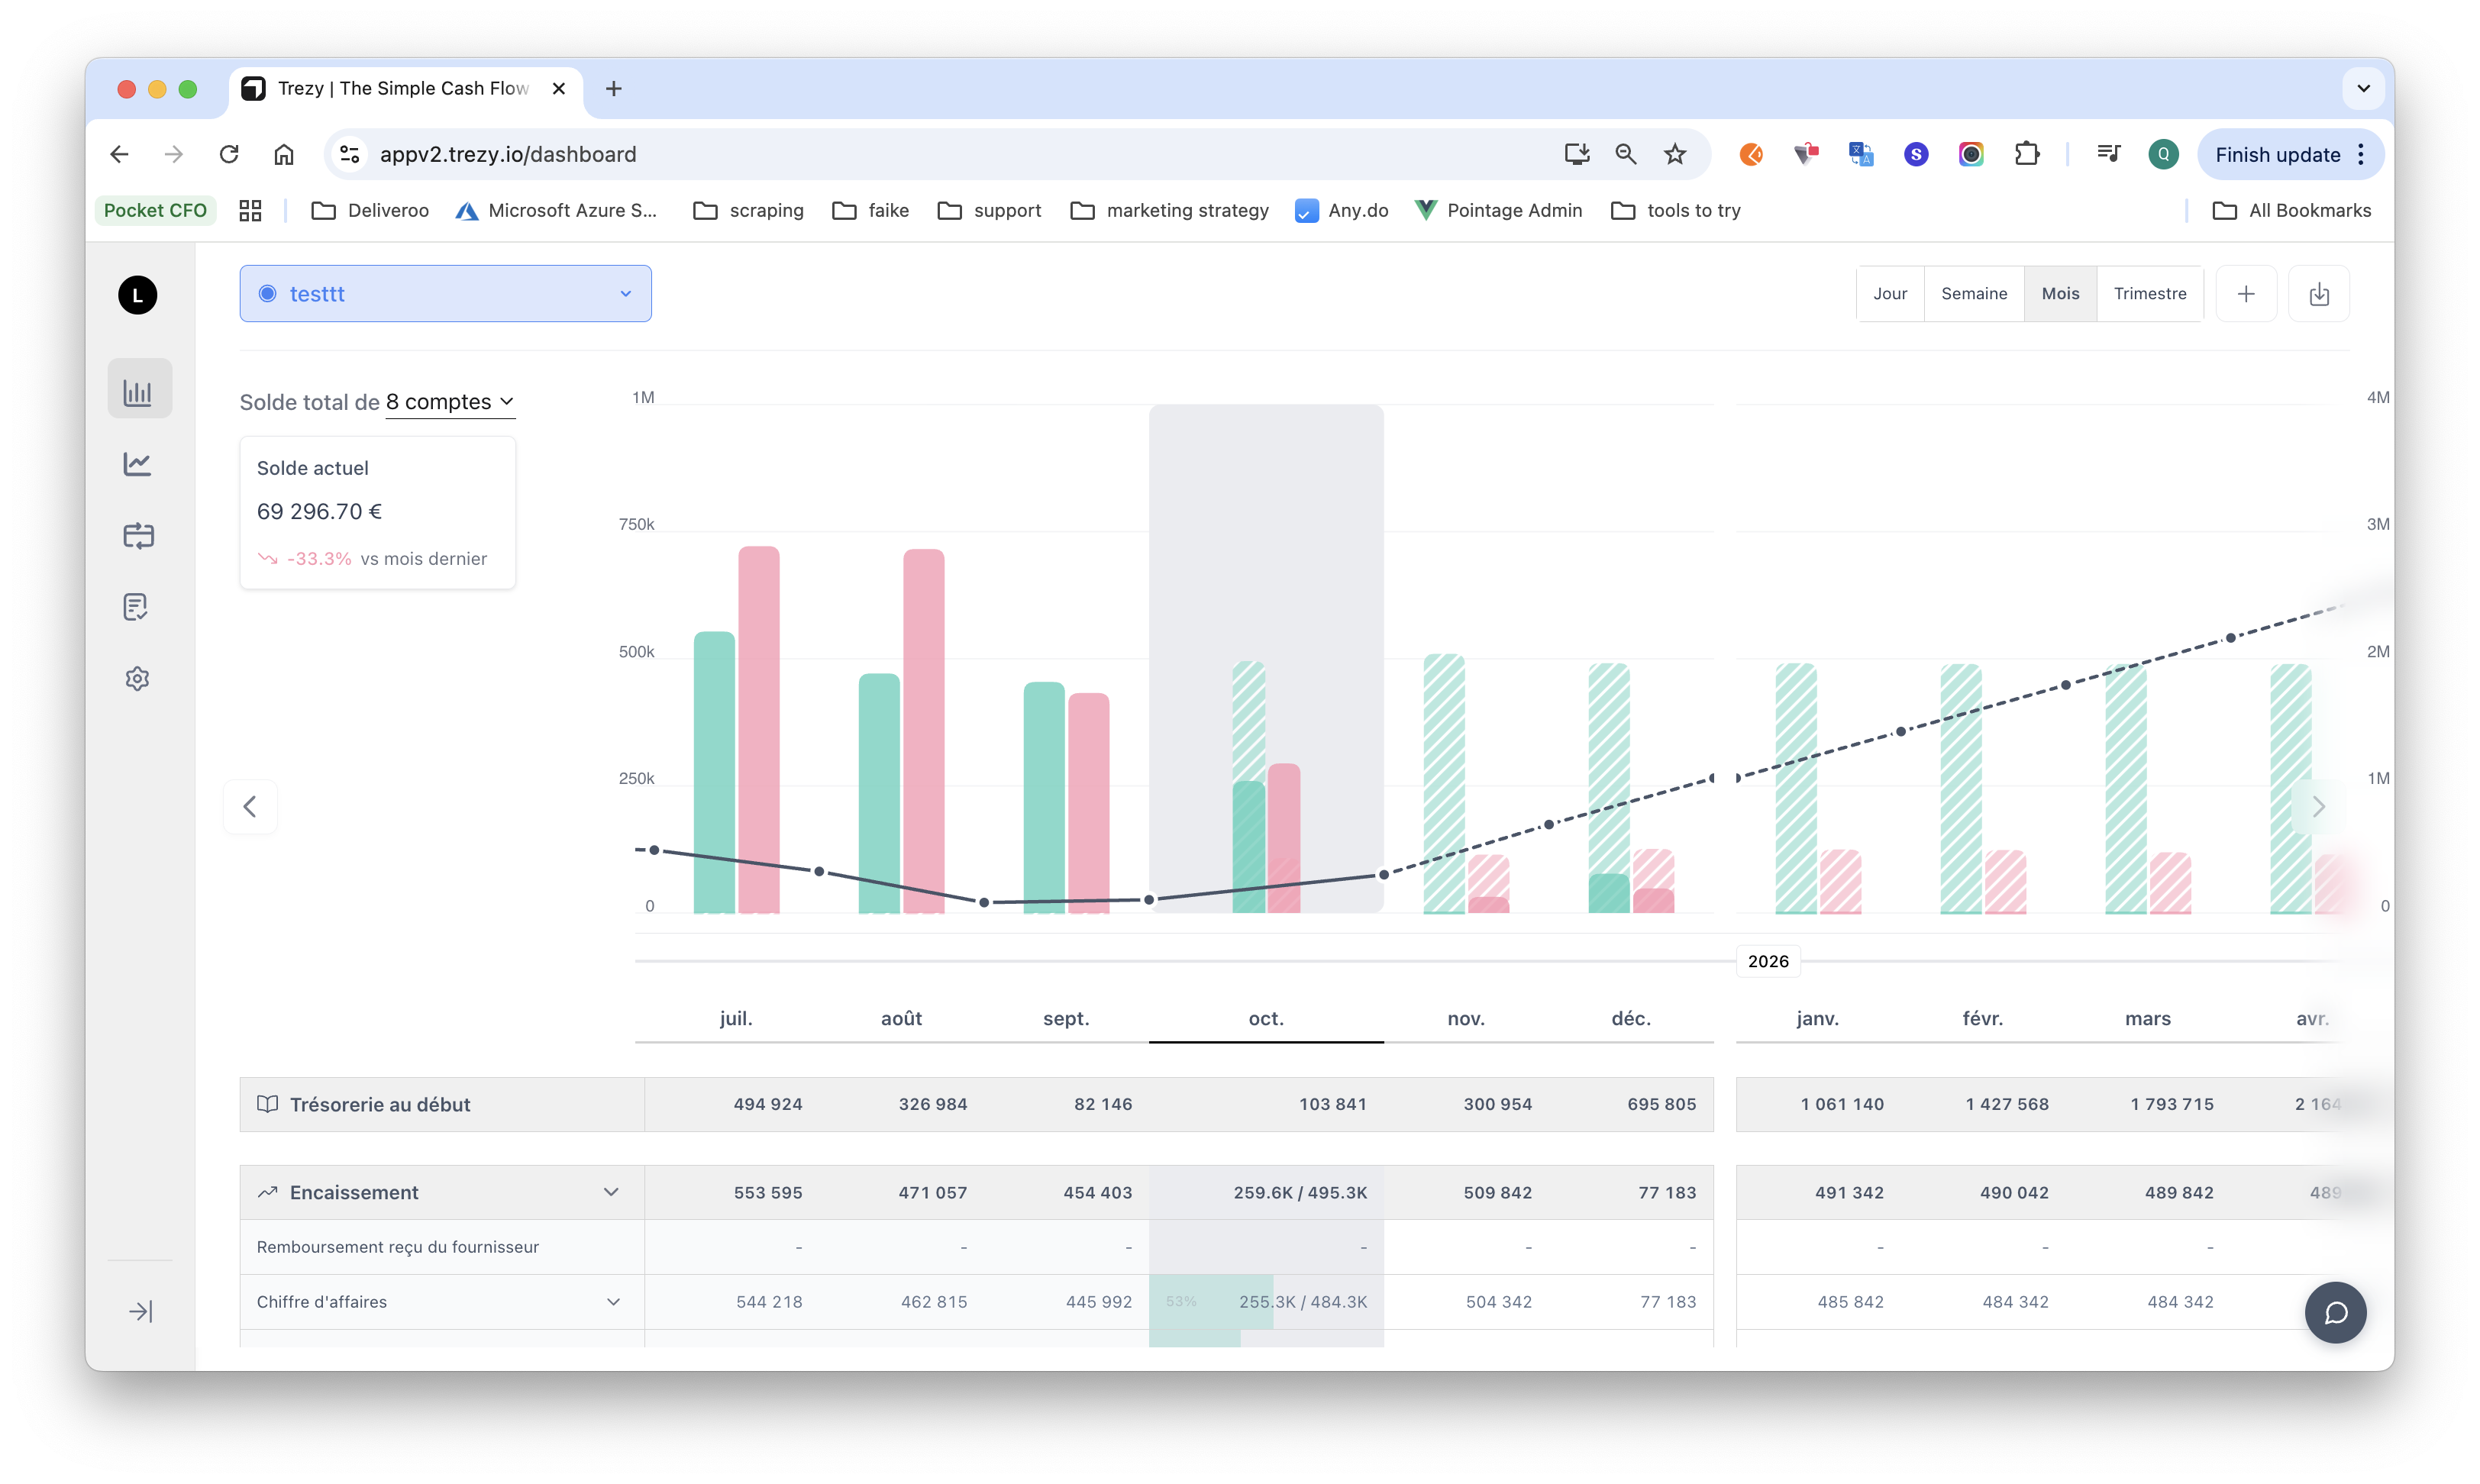Screen dimensions: 2480x1484
Task: Open the chat bubble at bottom right
Action: [x=2336, y=1312]
